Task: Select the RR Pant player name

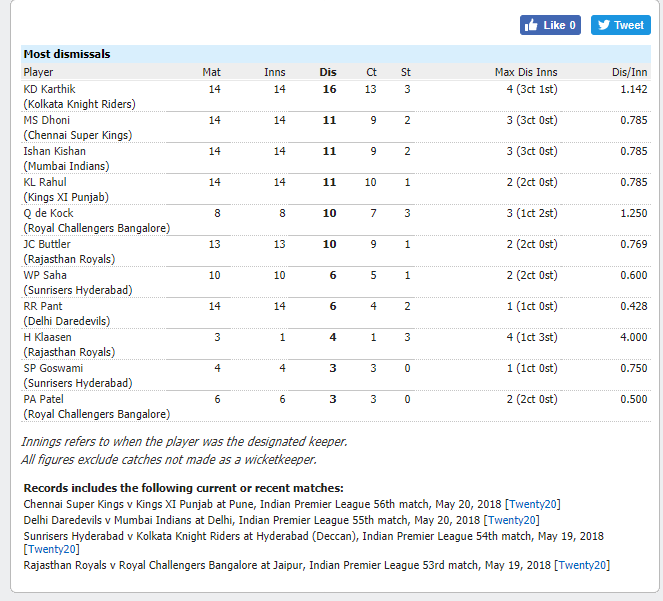Action: click(x=43, y=306)
